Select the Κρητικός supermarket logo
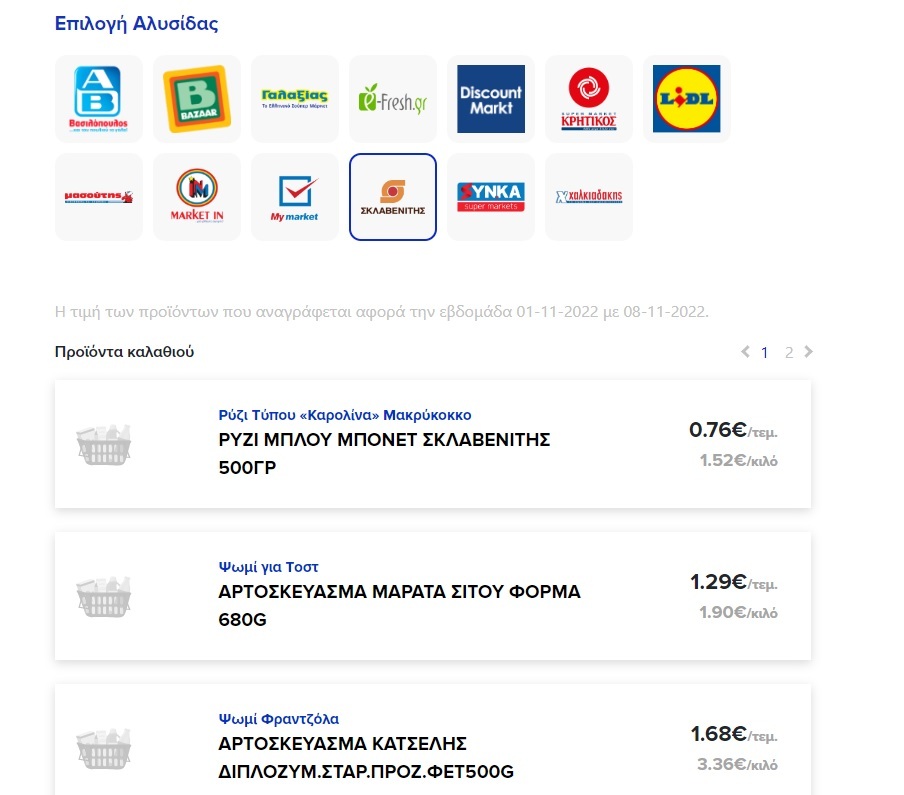The height and width of the screenshot is (795, 904). [x=588, y=97]
